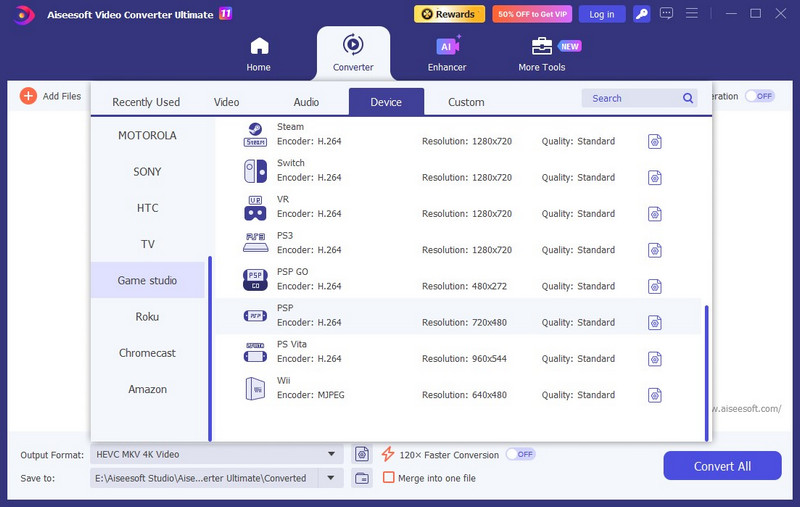Click 'Resolution: 480x272' text
Screen dimensions: 800x507
pos(464,286)
